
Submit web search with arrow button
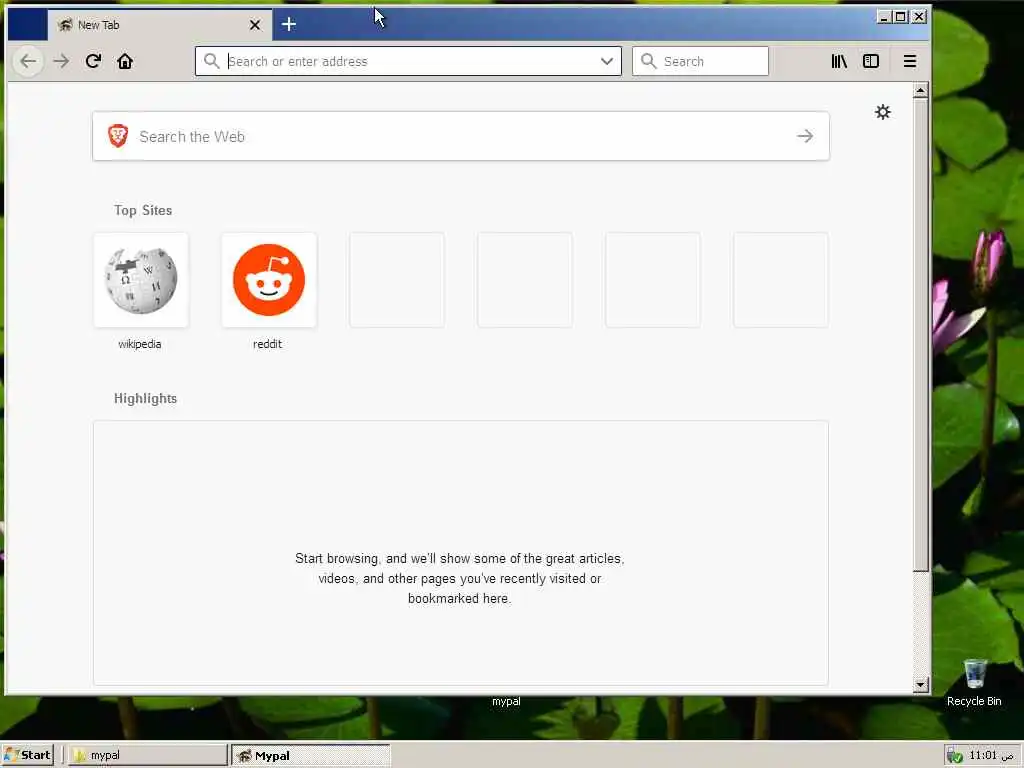[x=805, y=136]
